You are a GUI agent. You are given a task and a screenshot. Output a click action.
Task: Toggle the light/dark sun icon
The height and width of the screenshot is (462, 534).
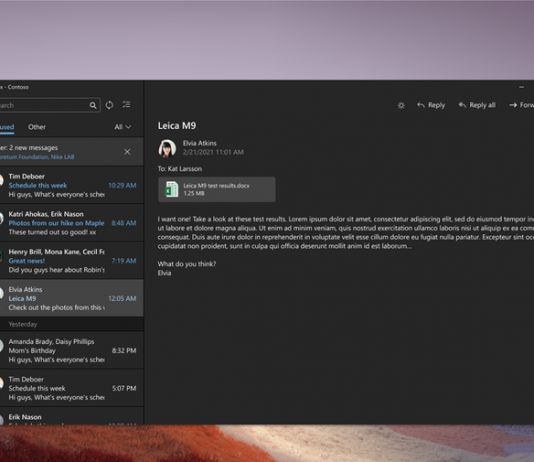[x=401, y=106]
